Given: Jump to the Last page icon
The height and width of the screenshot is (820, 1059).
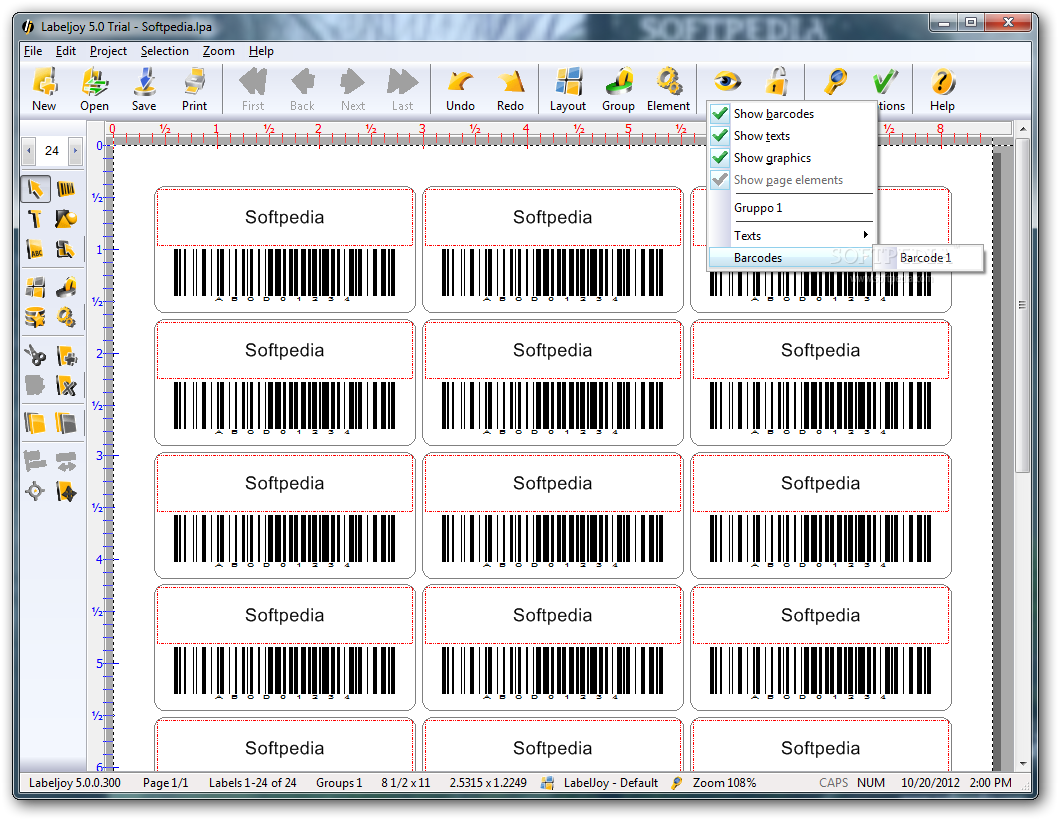Looking at the screenshot, I should [403, 89].
